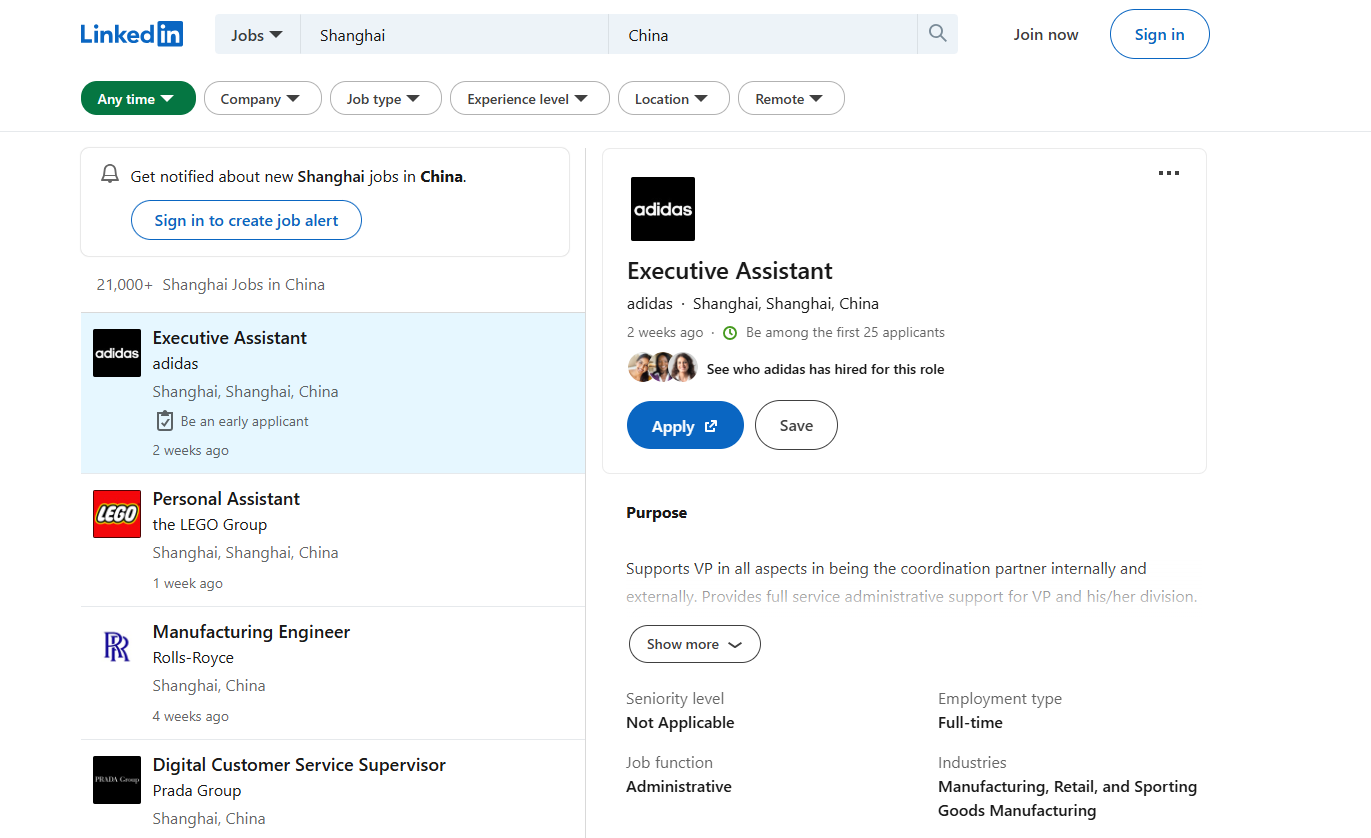Click the 1 week ago posting date
1371x838 pixels.
[x=187, y=583]
